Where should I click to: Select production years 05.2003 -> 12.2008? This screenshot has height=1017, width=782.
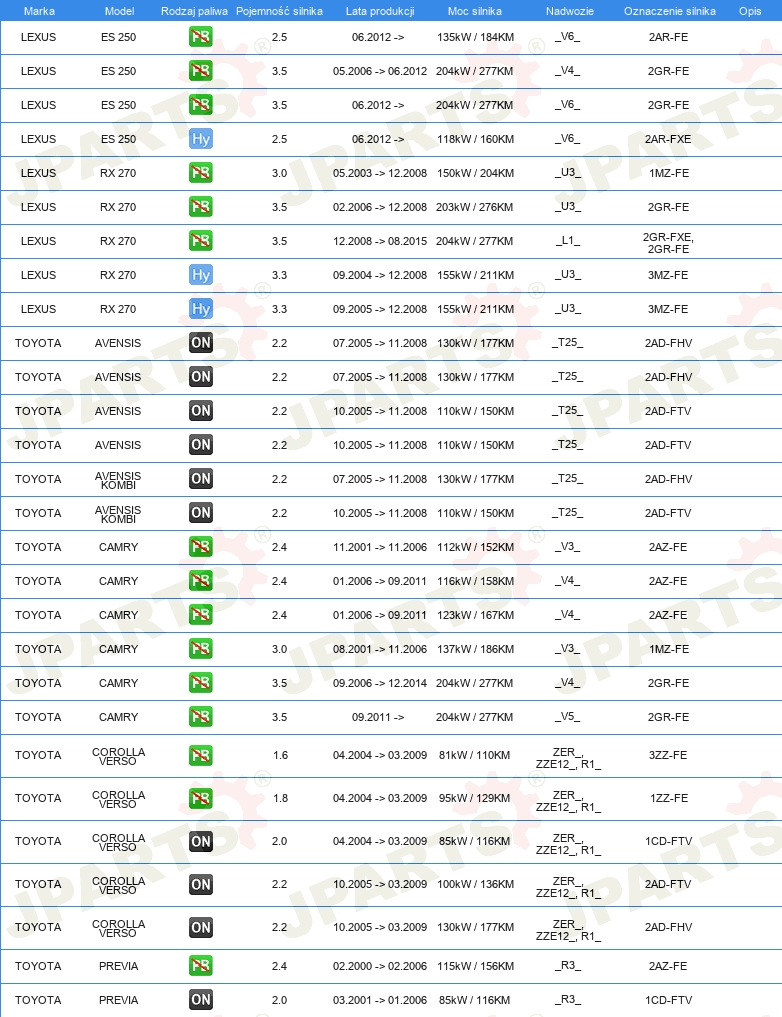click(x=380, y=173)
